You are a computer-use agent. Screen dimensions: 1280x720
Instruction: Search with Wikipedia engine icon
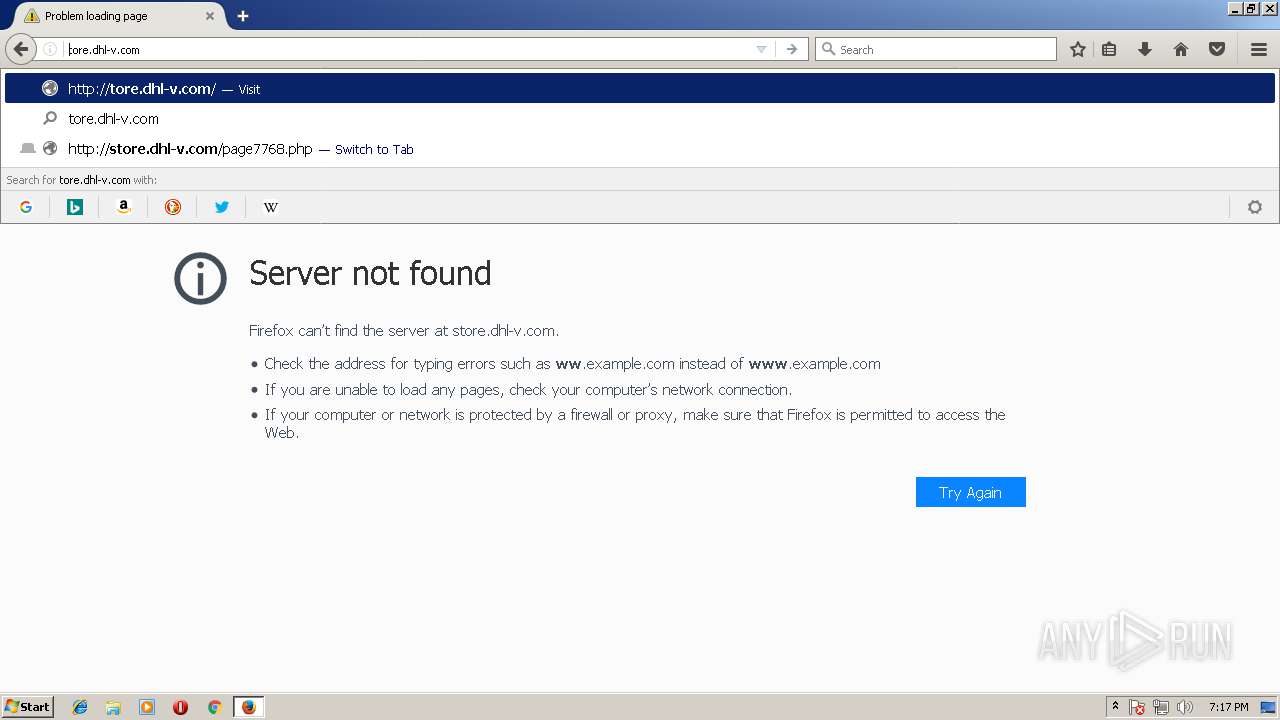(270, 207)
